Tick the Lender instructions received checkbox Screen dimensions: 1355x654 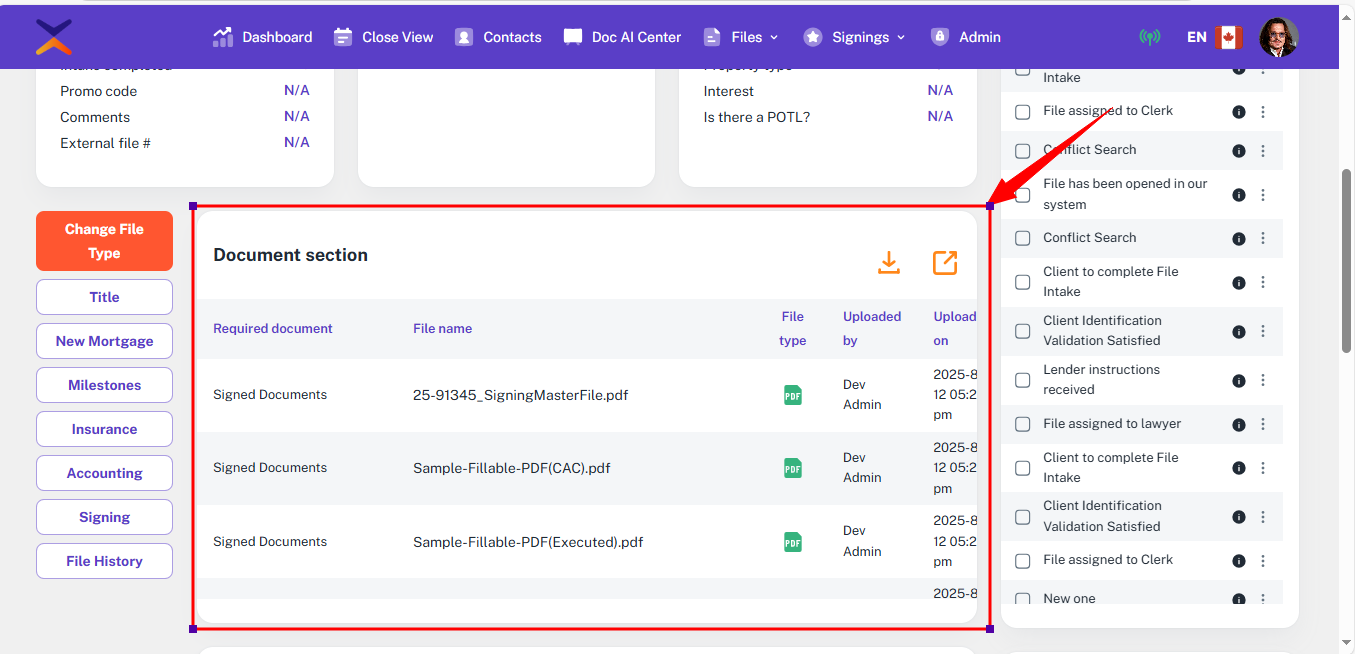click(x=1022, y=380)
